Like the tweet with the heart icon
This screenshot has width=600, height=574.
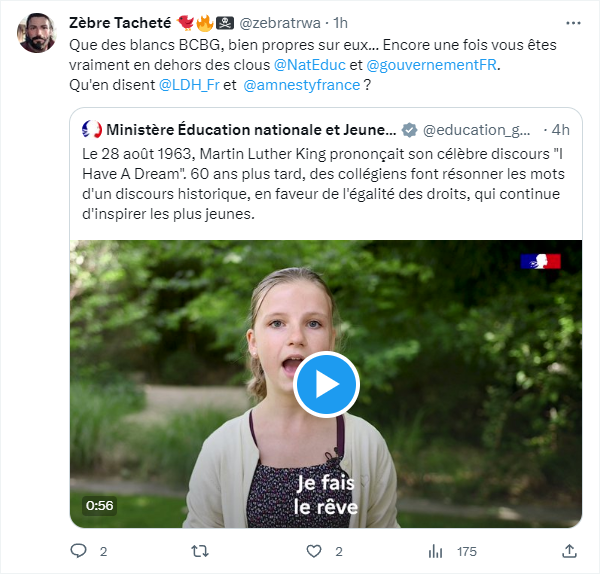click(314, 551)
